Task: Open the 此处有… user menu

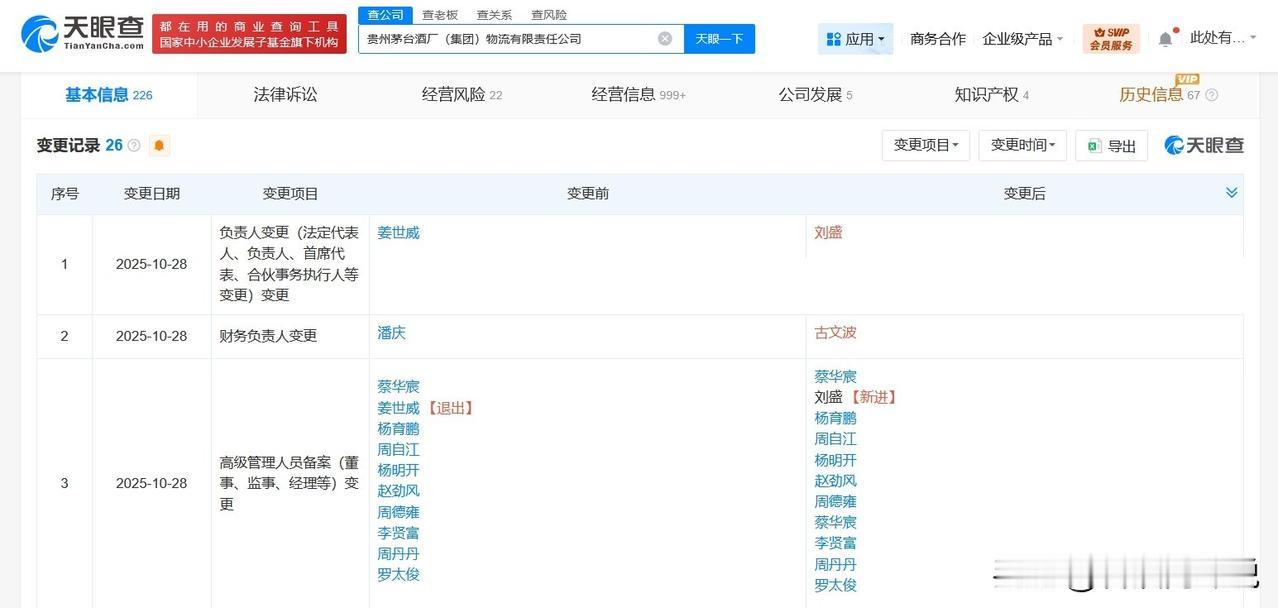Action: 1223,38
